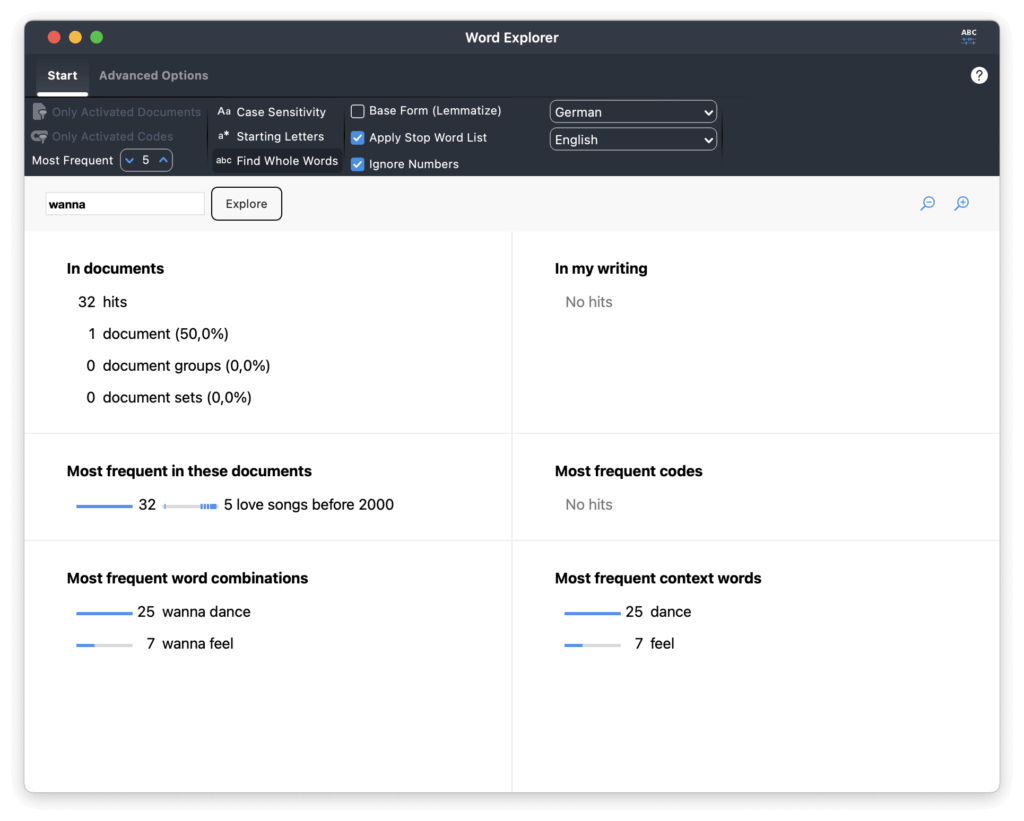Click the ABC settings icon in title bar
1024x821 pixels.
click(968, 37)
